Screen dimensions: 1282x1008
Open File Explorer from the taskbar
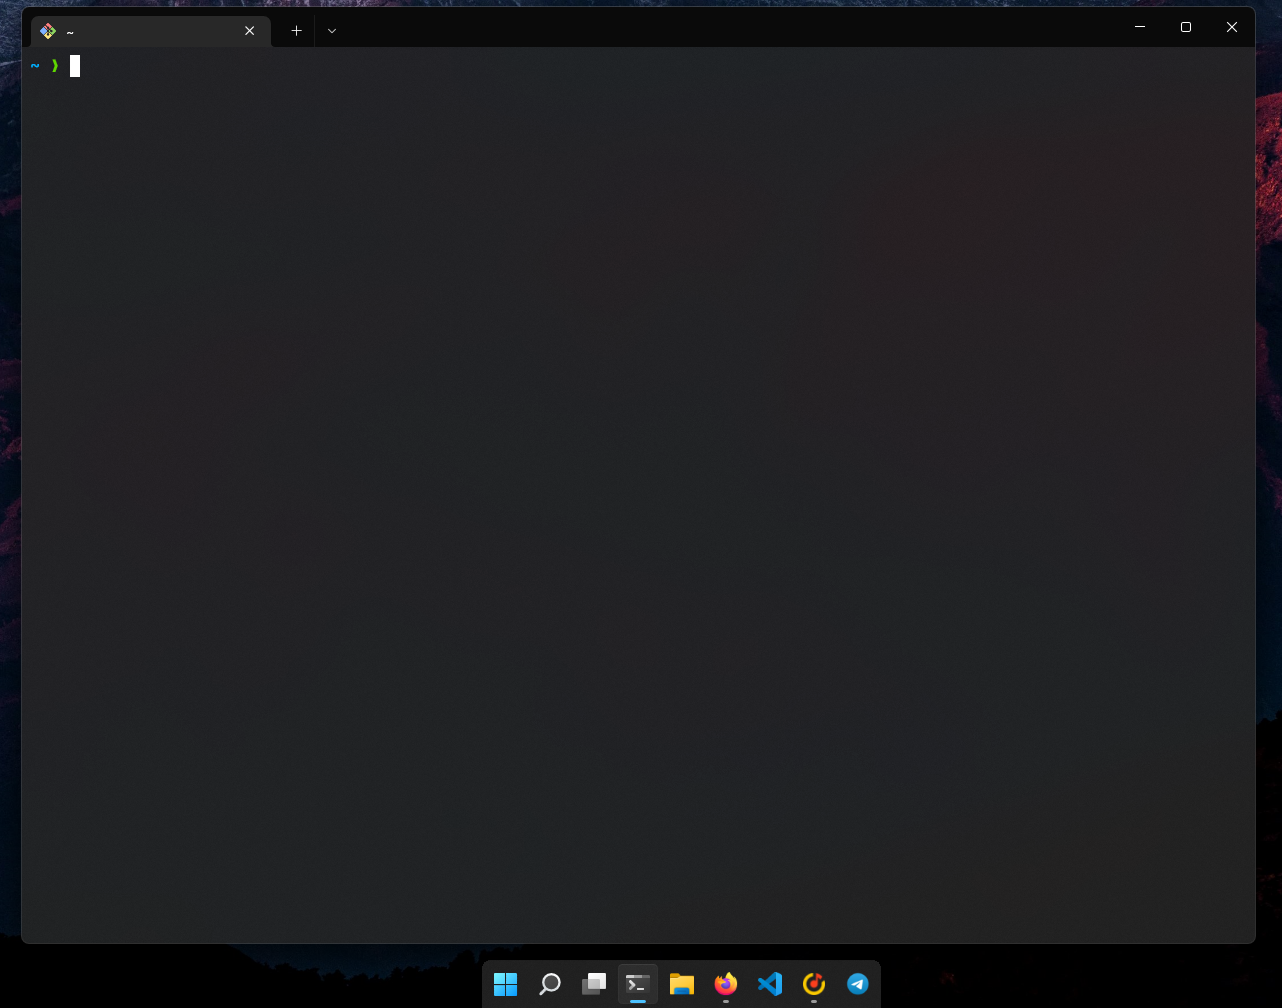[x=681, y=984]
